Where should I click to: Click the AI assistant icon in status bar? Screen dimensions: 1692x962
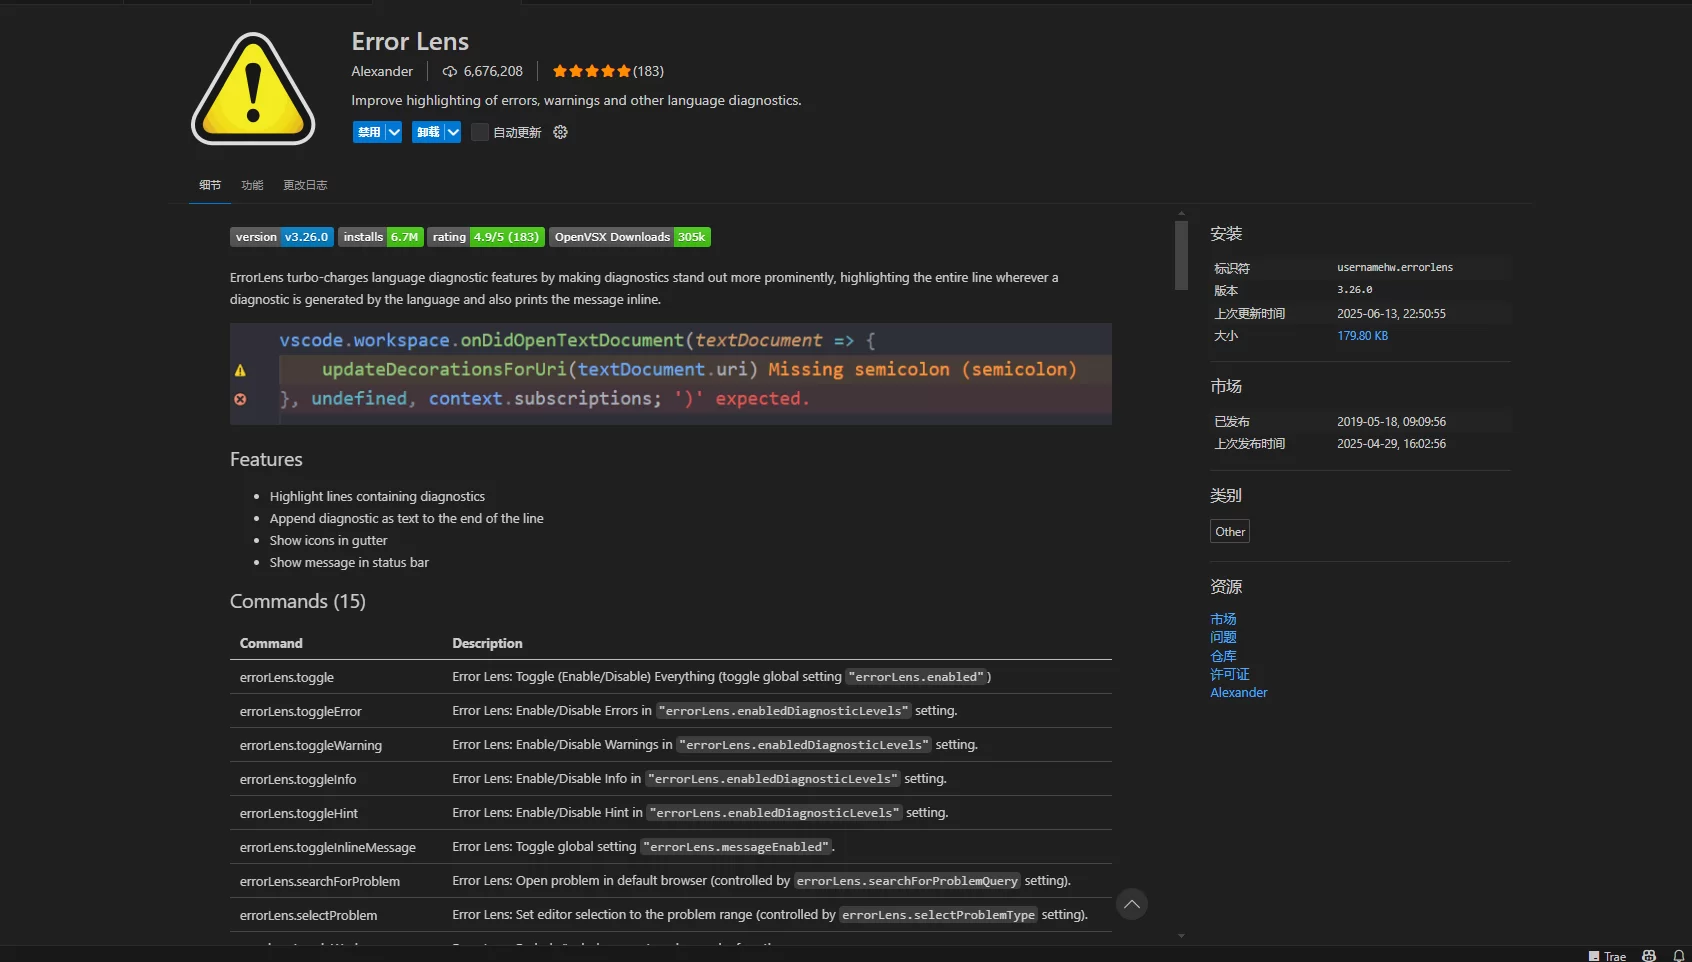point(1649,955)
